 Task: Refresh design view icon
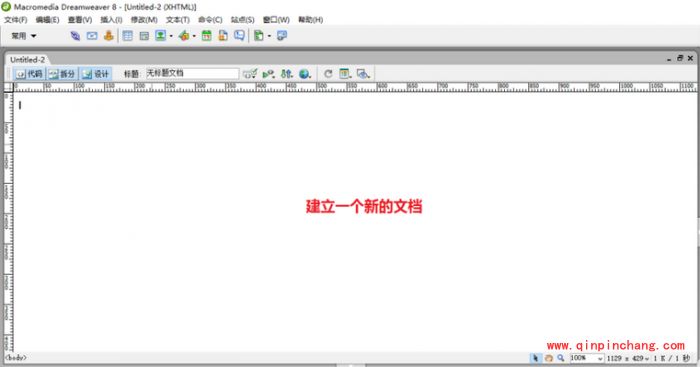point(328,74)
